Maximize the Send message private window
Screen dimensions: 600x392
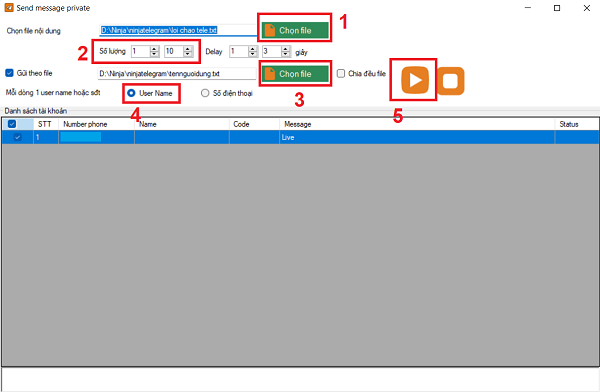(557, 8)
